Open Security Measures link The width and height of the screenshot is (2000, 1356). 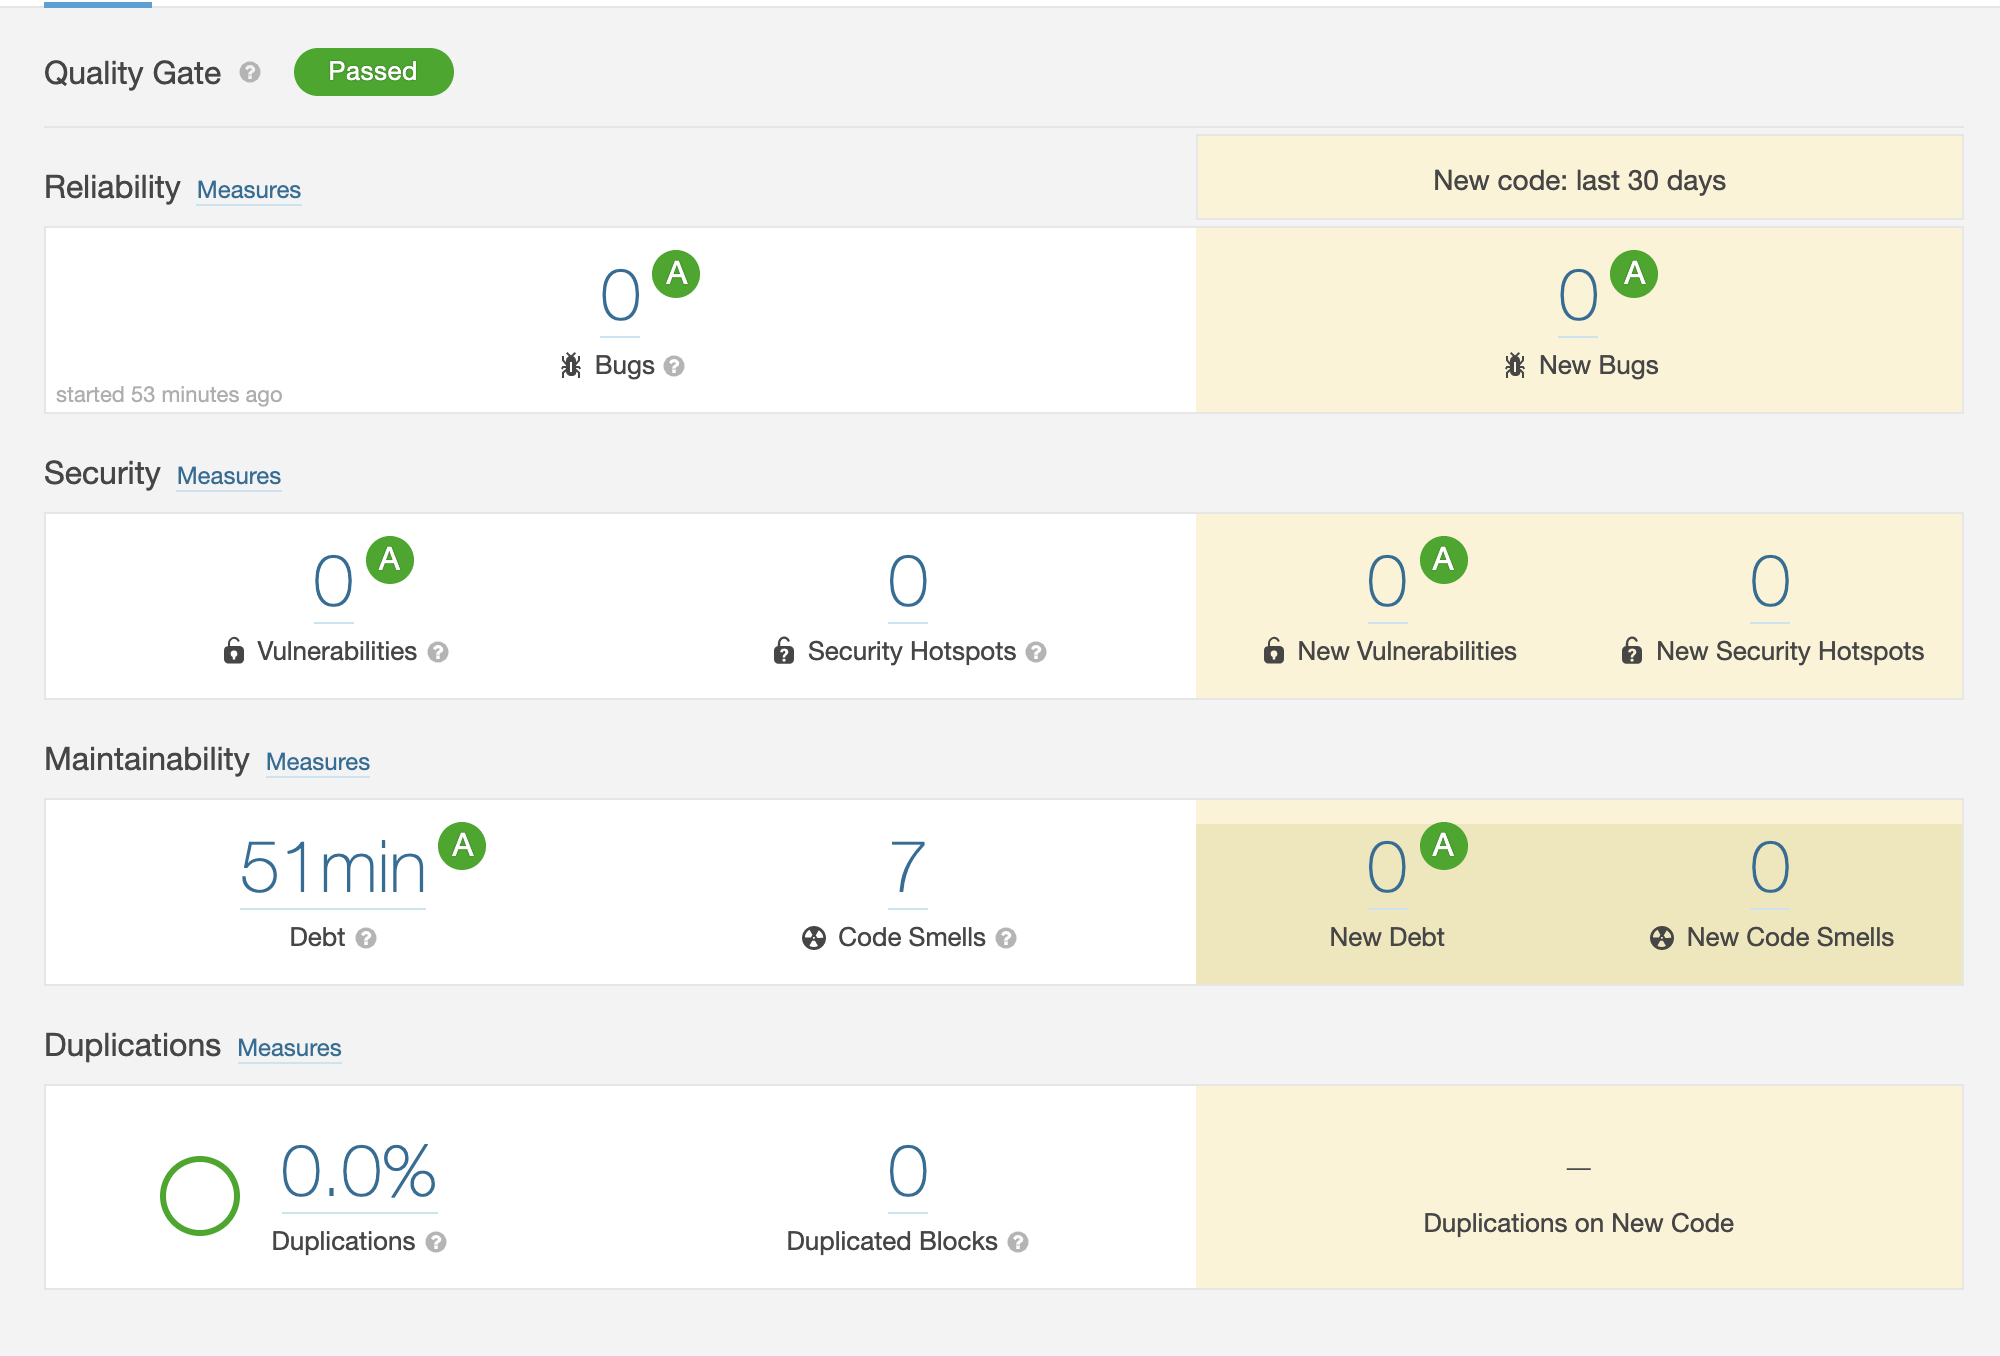(x=229, y=476)
